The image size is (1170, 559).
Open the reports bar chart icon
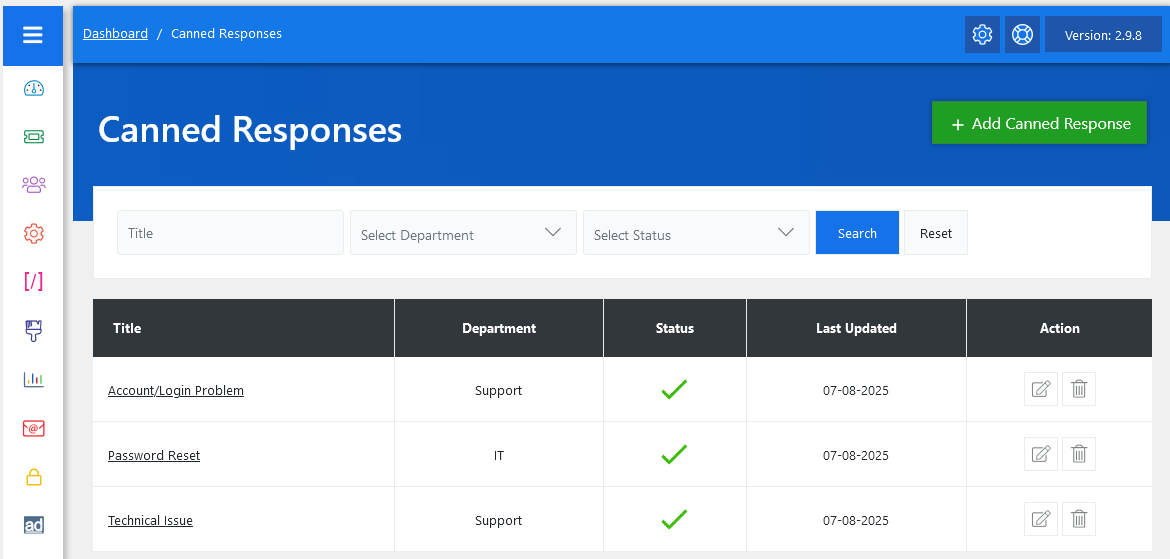34,379
